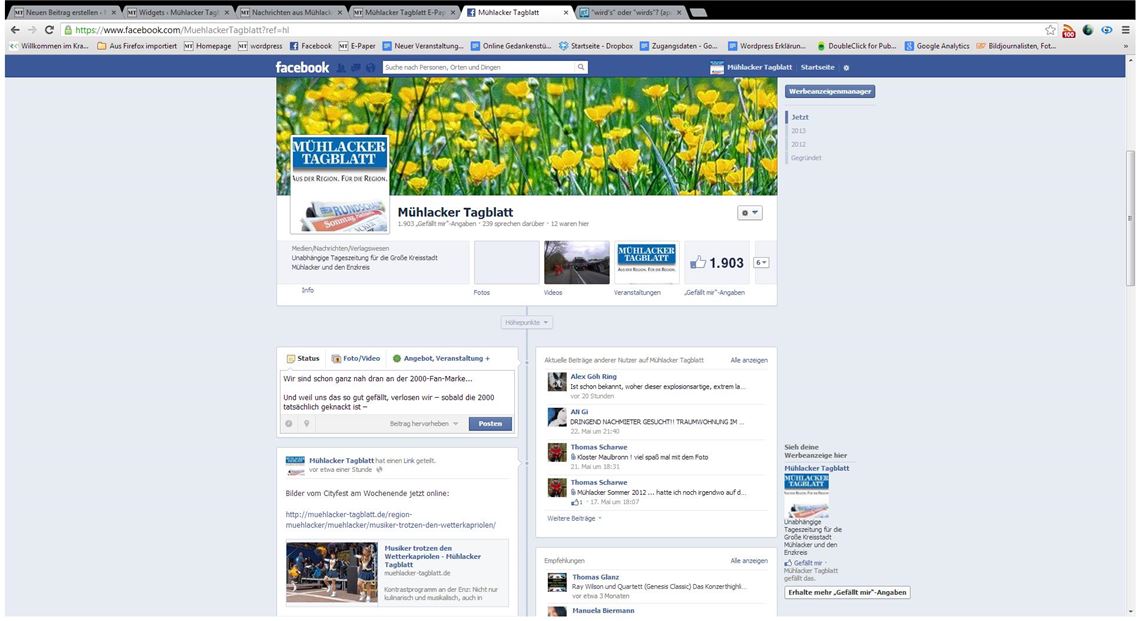1140x621 pixels.
Task: Open the Höhepunkte dropdown
Action: tap(525, 322)
